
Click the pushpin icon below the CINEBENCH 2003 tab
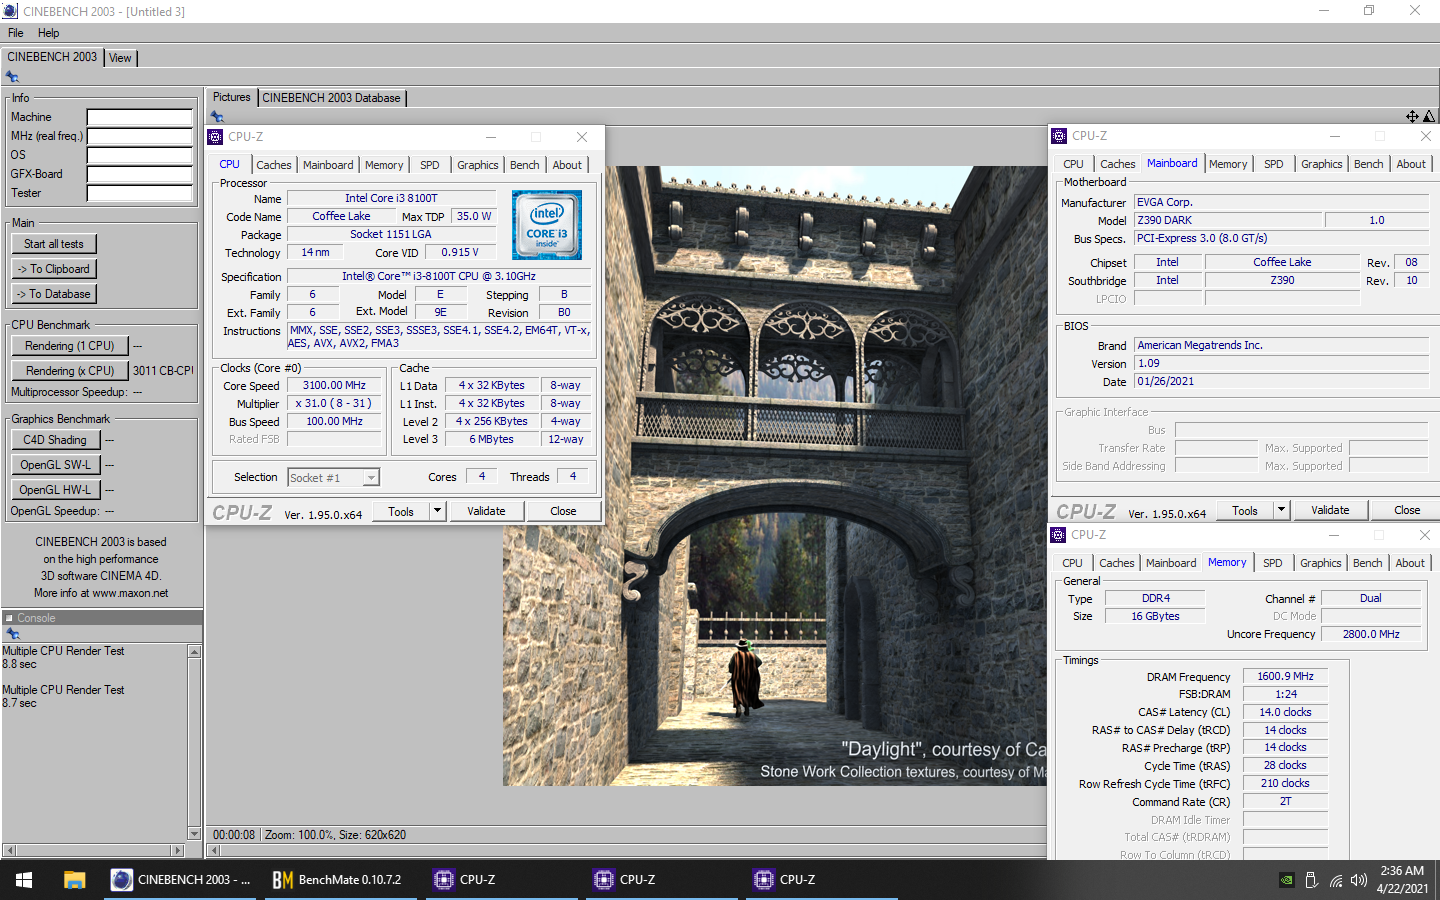(12, 77)
